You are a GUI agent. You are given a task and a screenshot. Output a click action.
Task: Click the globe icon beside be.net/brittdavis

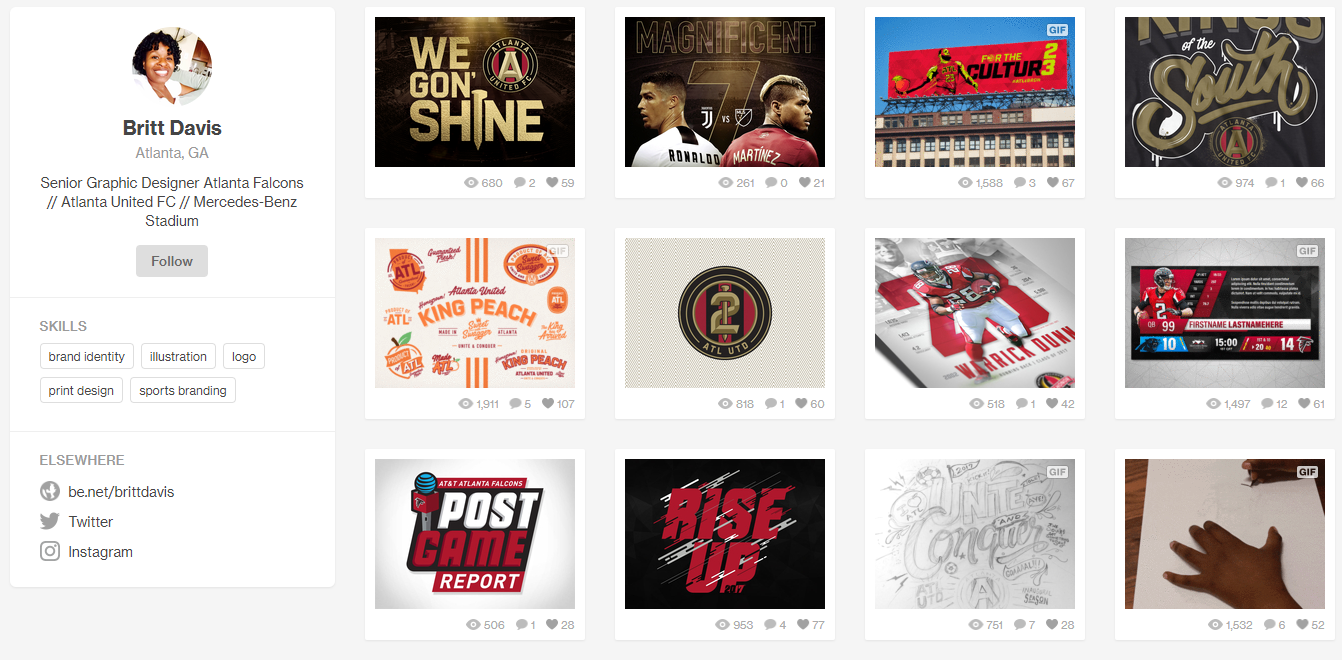point(50,491)
